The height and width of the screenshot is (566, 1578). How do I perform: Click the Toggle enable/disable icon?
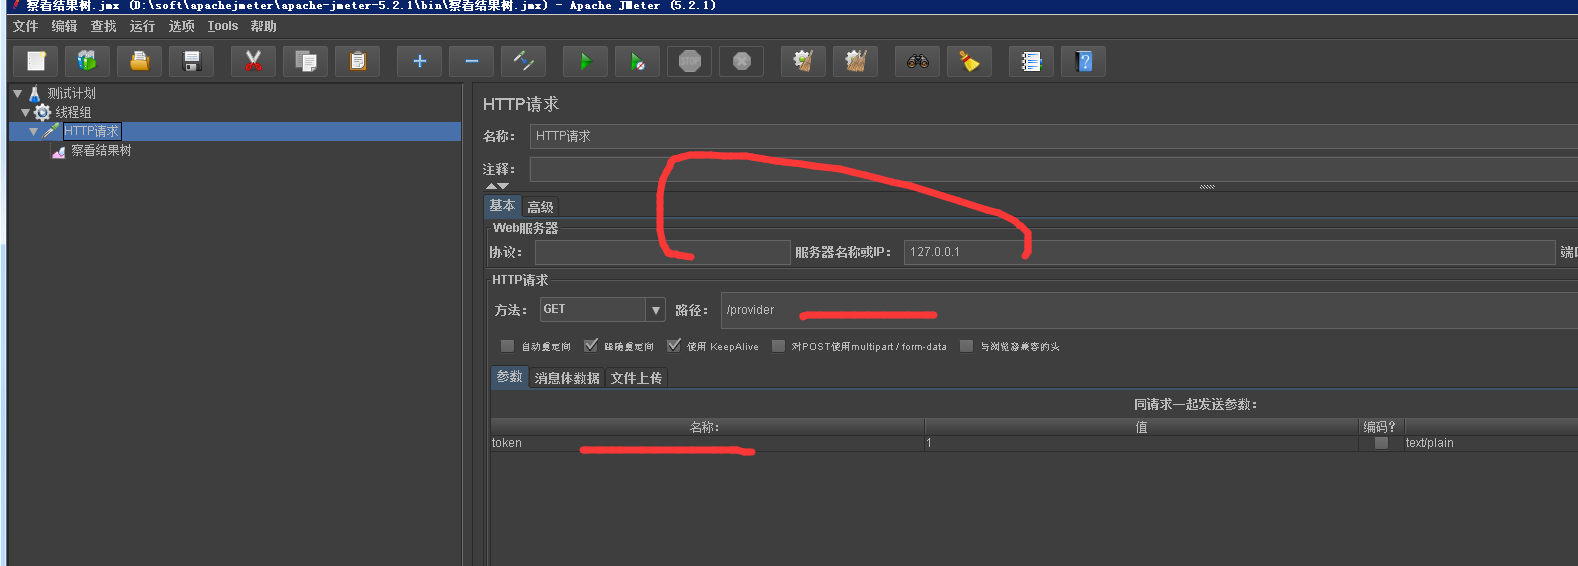[x=524, y=61]
